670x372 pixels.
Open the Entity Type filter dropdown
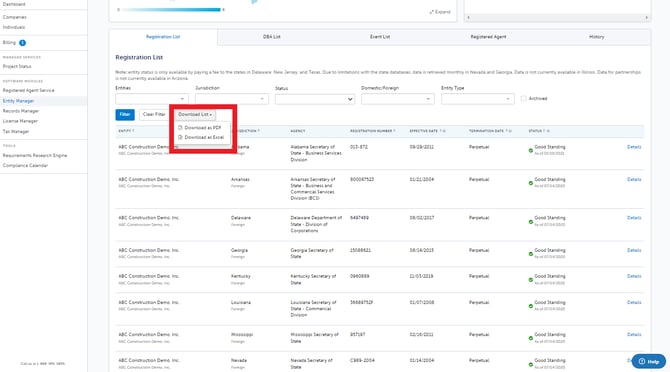pyautogui.click(x=477, y=99)
